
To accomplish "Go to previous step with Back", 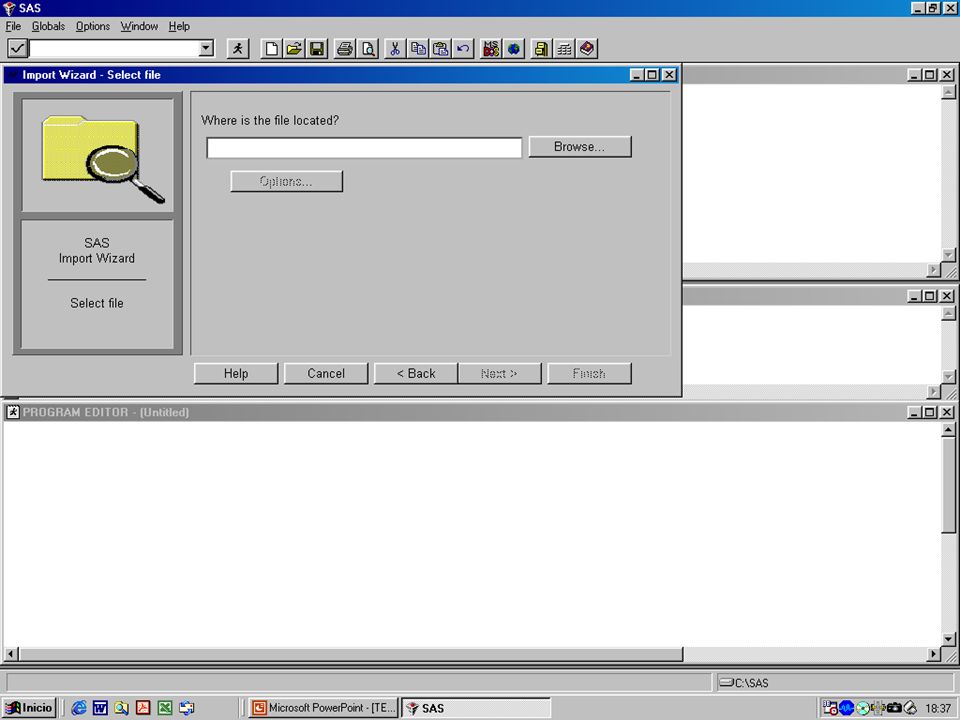I will coord(416,373).
